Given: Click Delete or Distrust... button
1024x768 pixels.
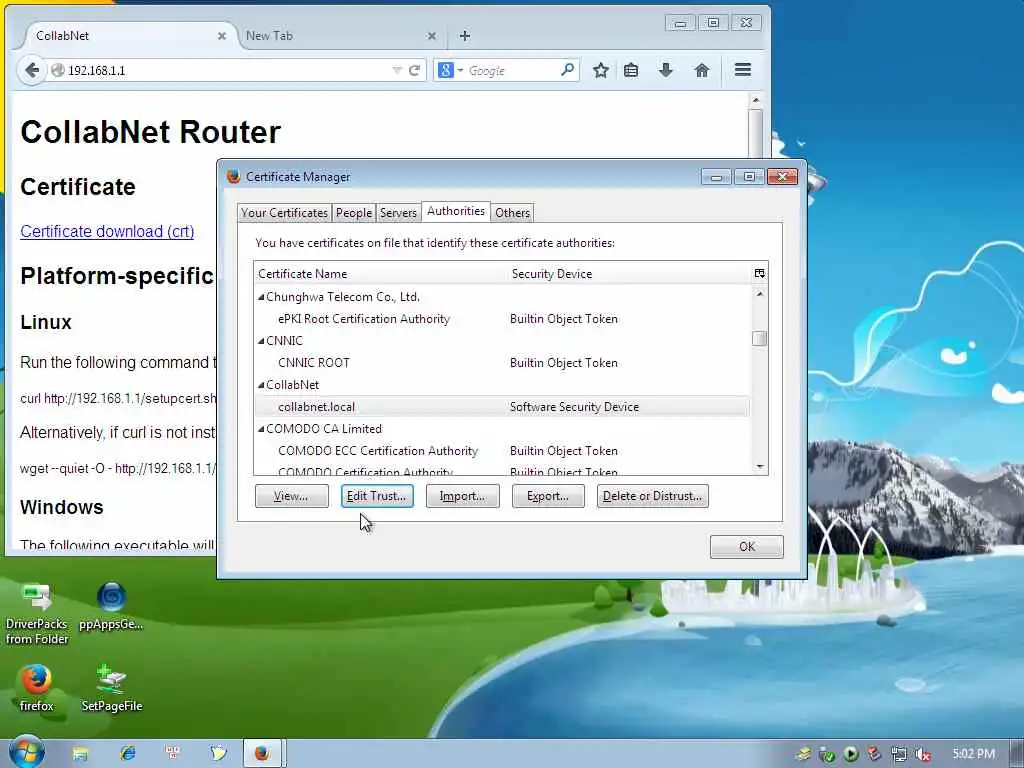Looking at the screenshot, I should pos(652,496).
